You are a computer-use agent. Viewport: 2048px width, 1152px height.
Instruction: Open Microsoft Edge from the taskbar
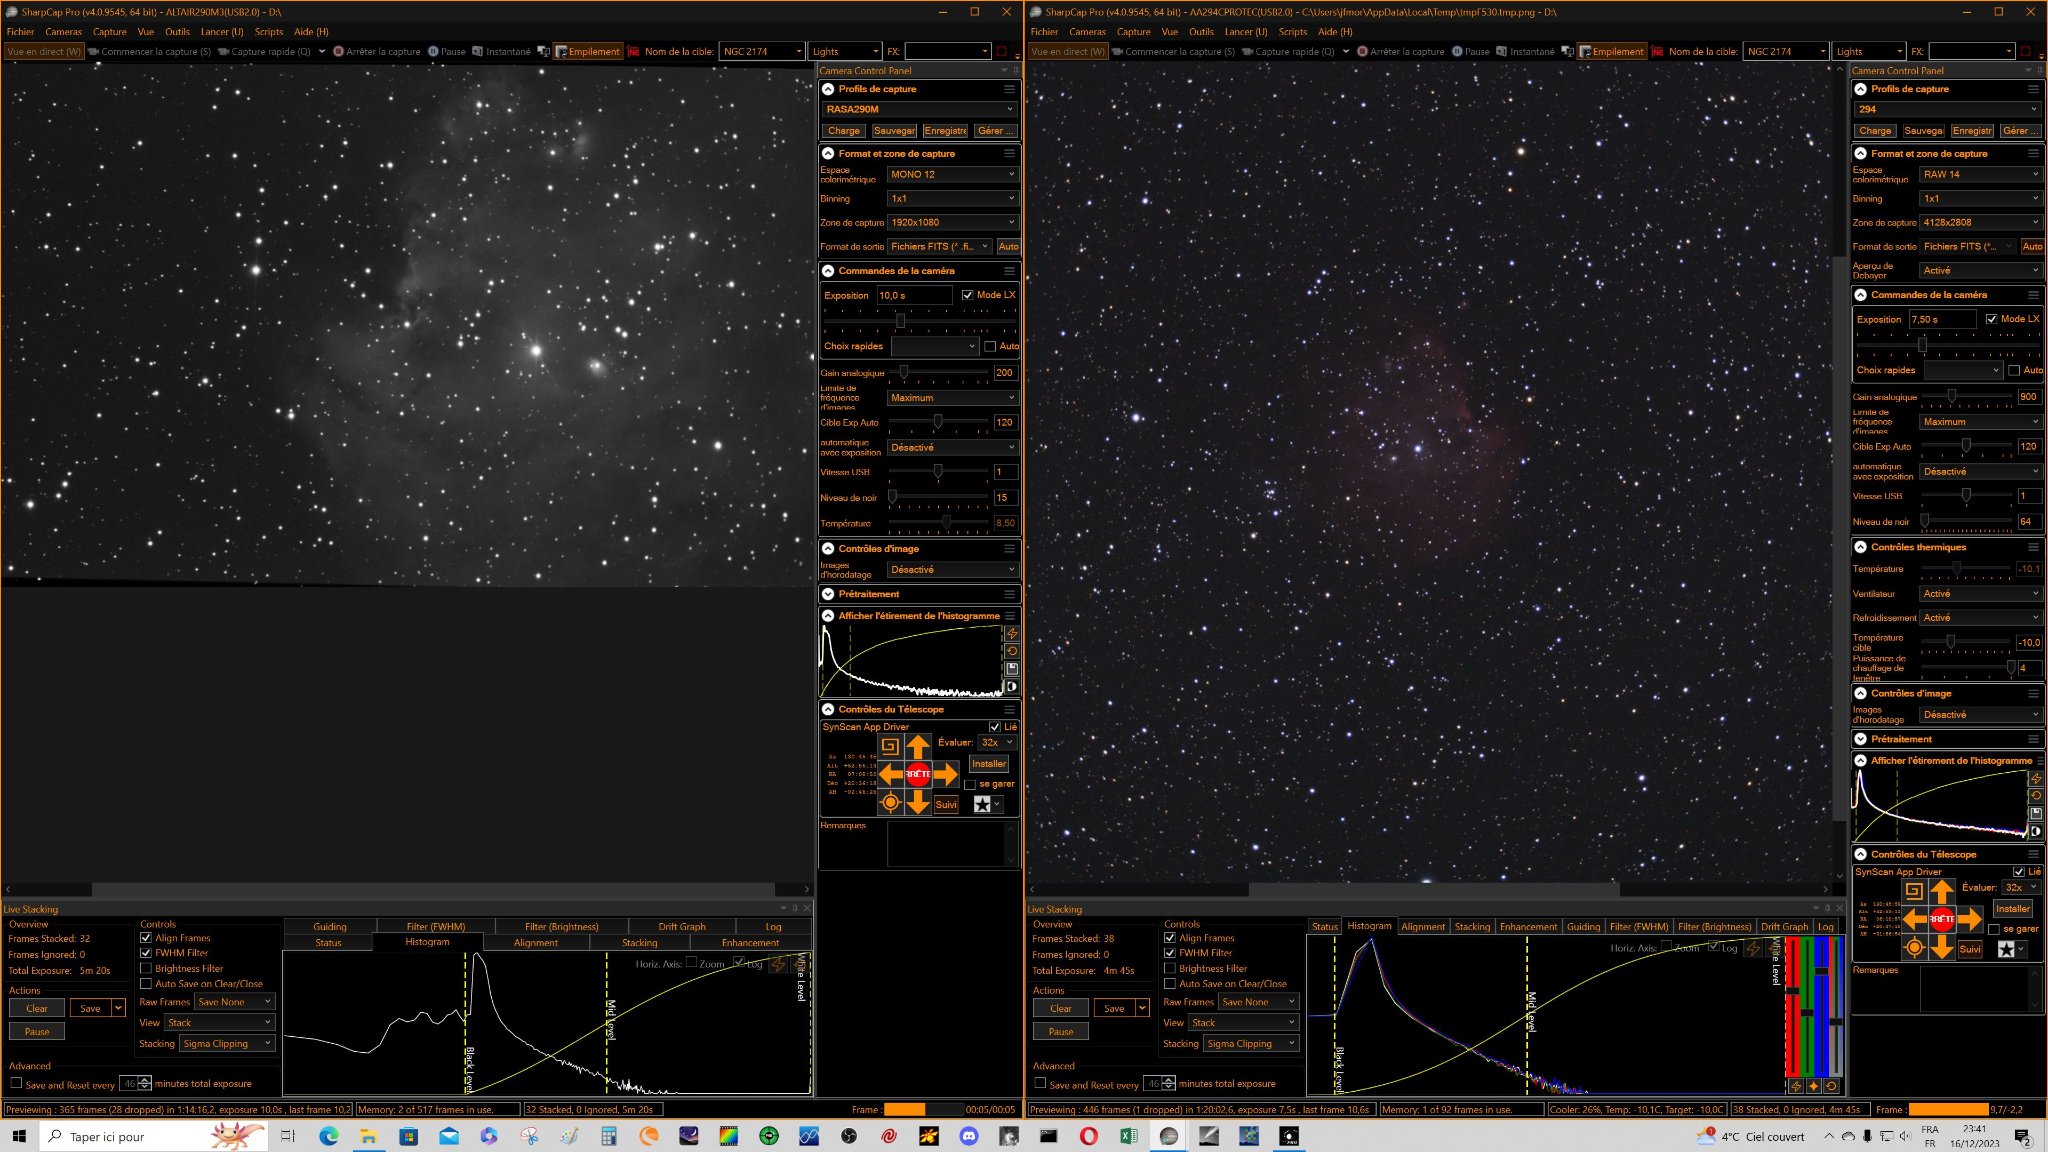point(328,1136)
